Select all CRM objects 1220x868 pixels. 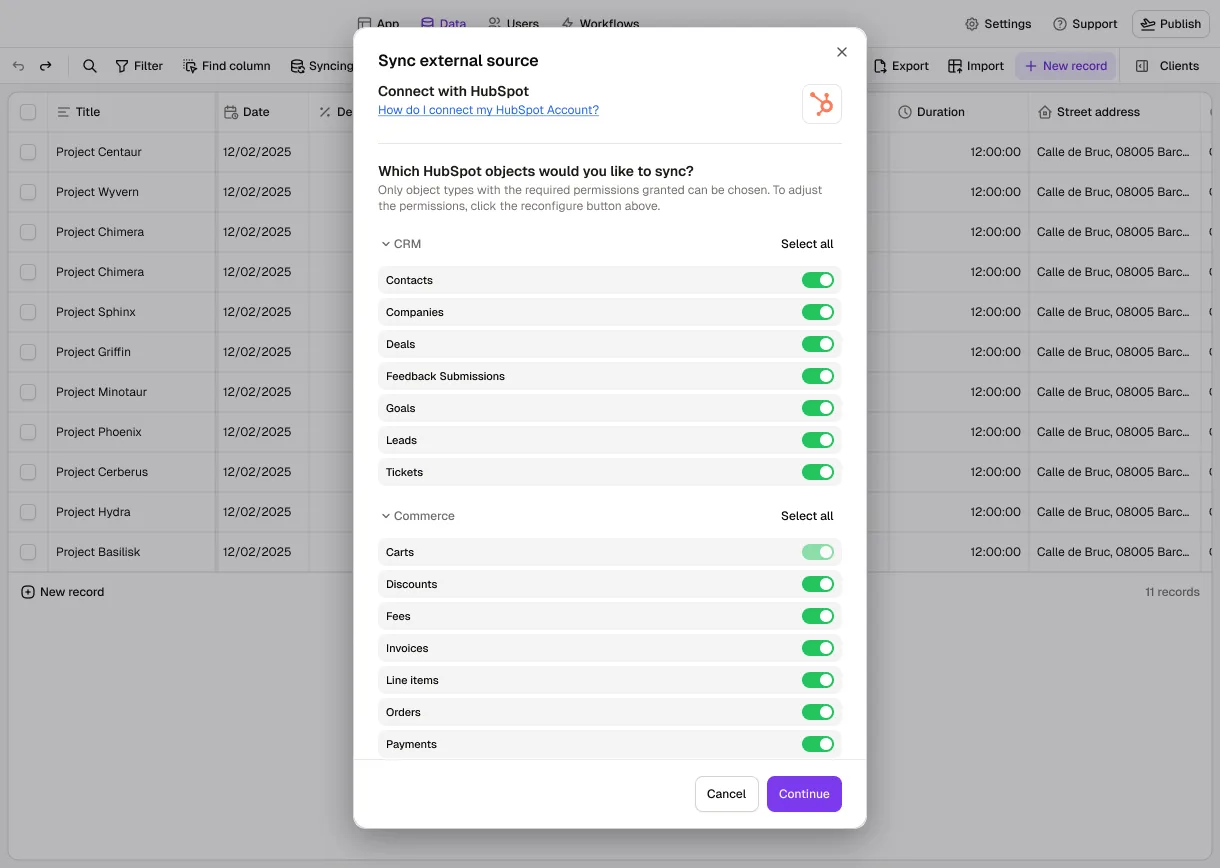click(807, 244)
